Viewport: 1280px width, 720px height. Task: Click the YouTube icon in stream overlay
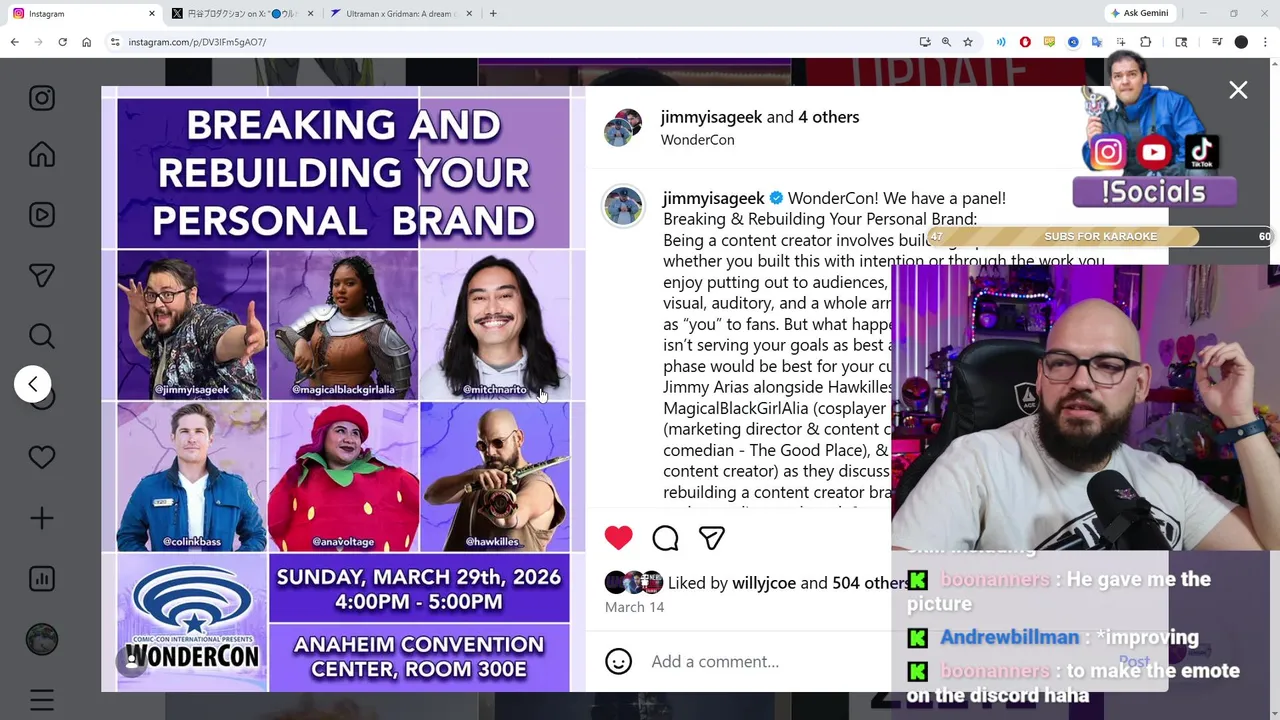coord(1154,152)
